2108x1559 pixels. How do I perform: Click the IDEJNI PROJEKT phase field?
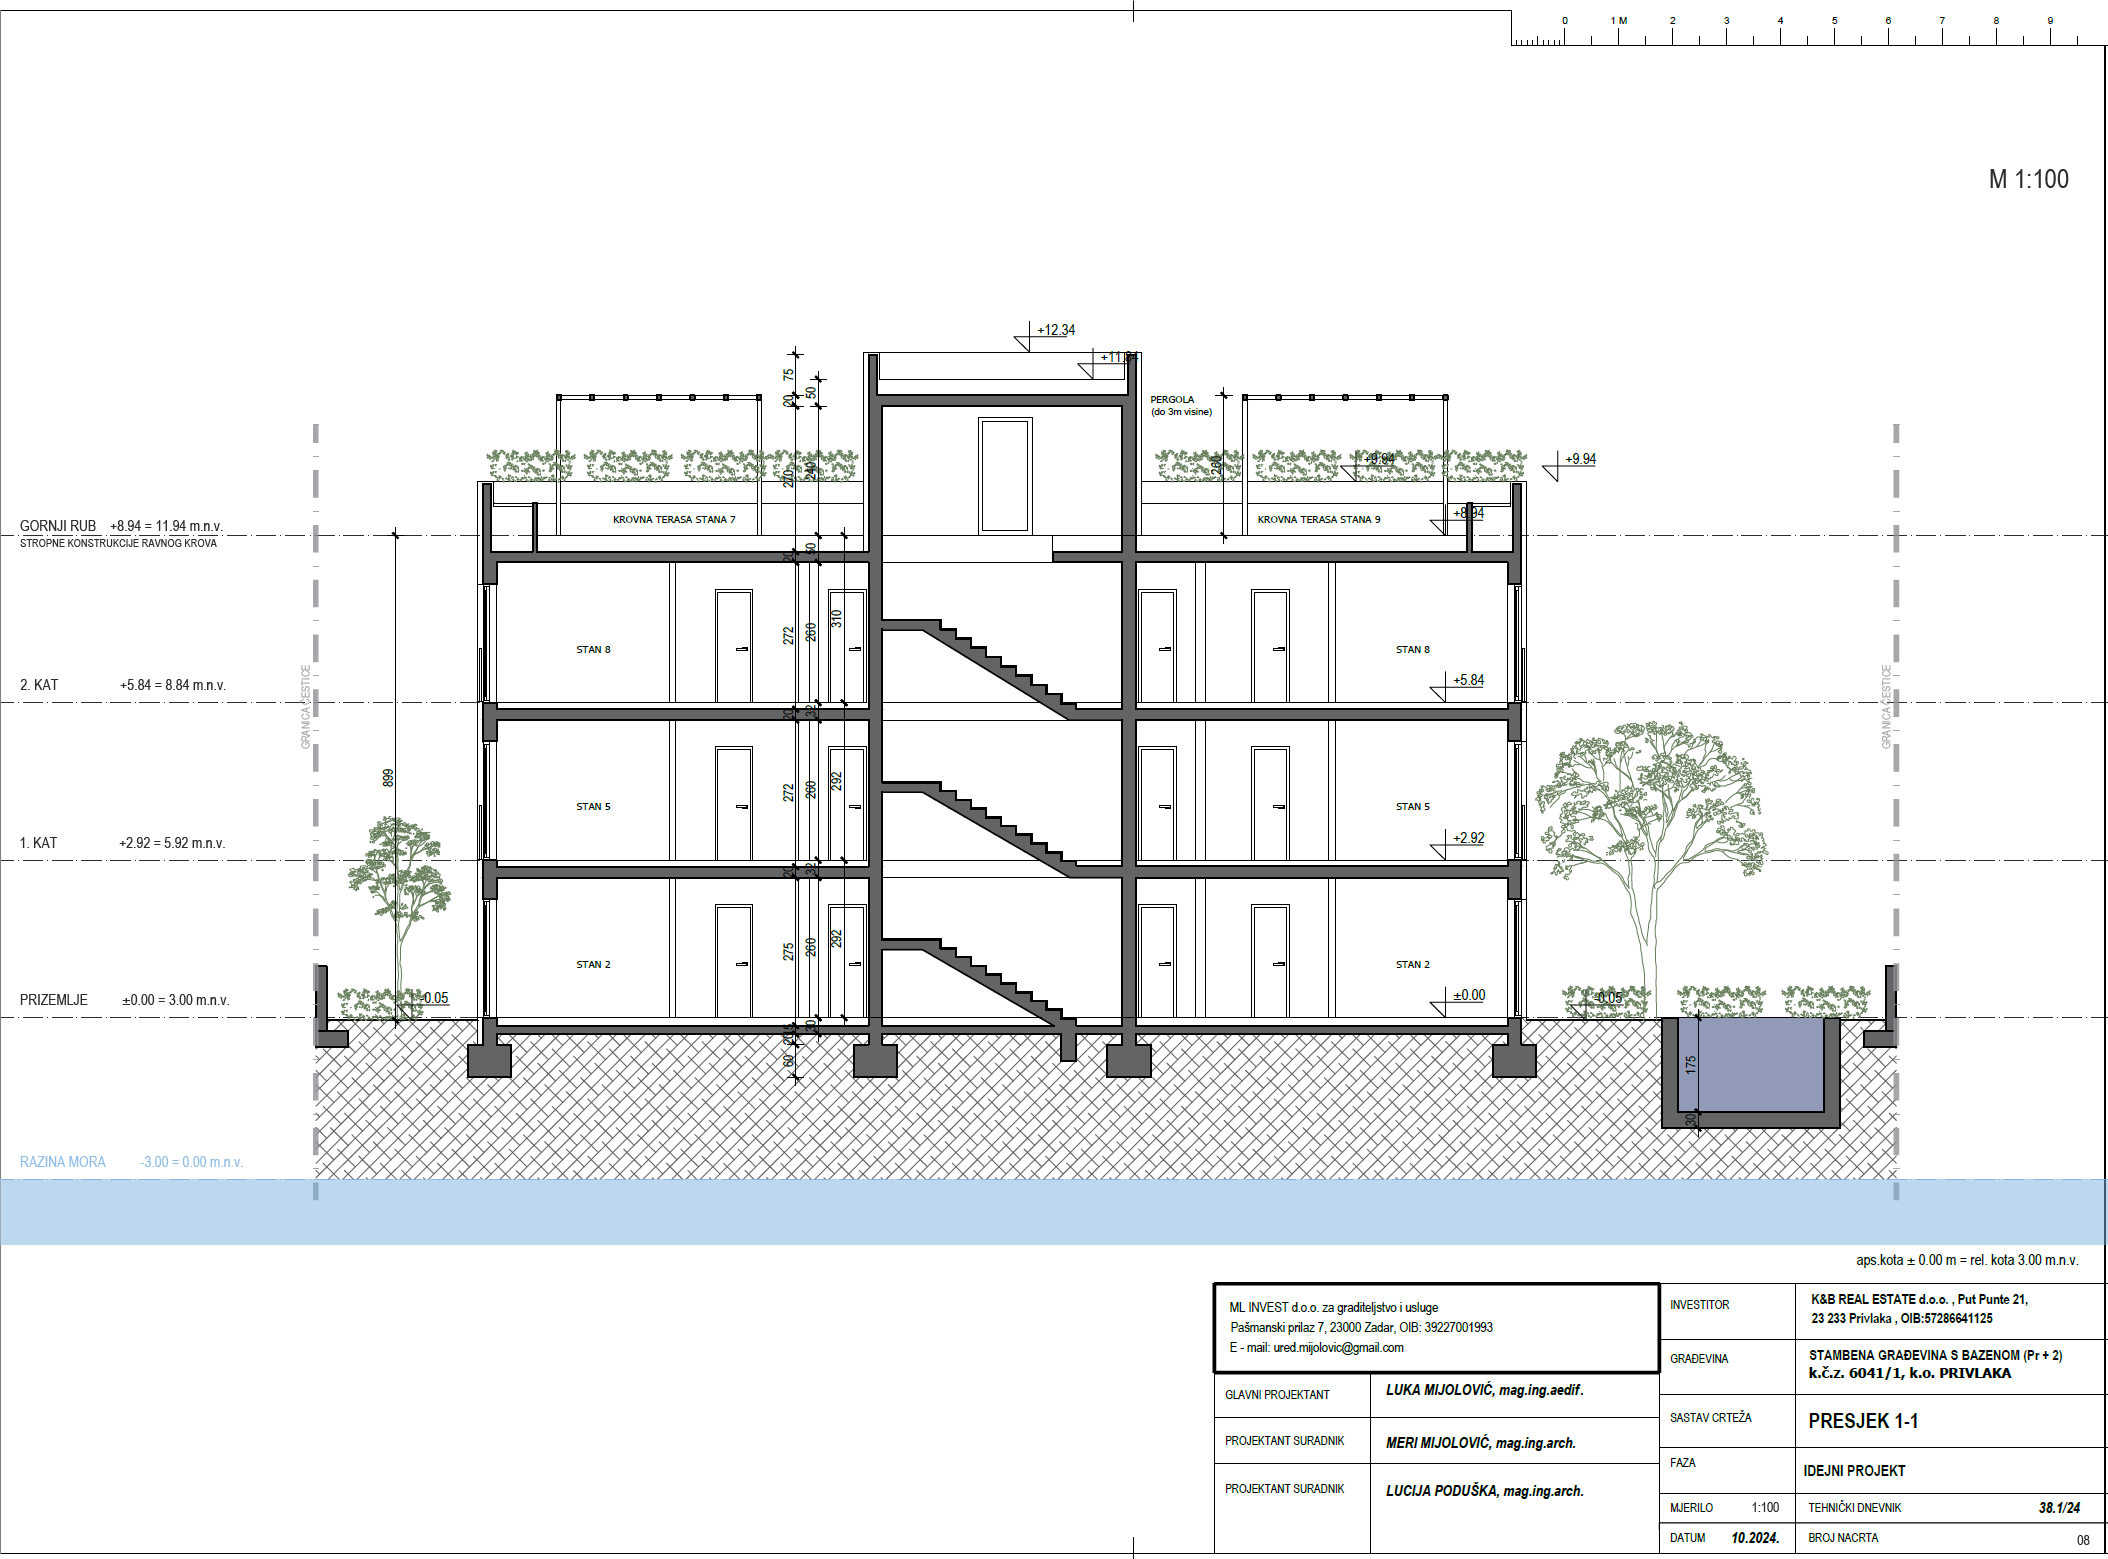pos(1854,1471)
